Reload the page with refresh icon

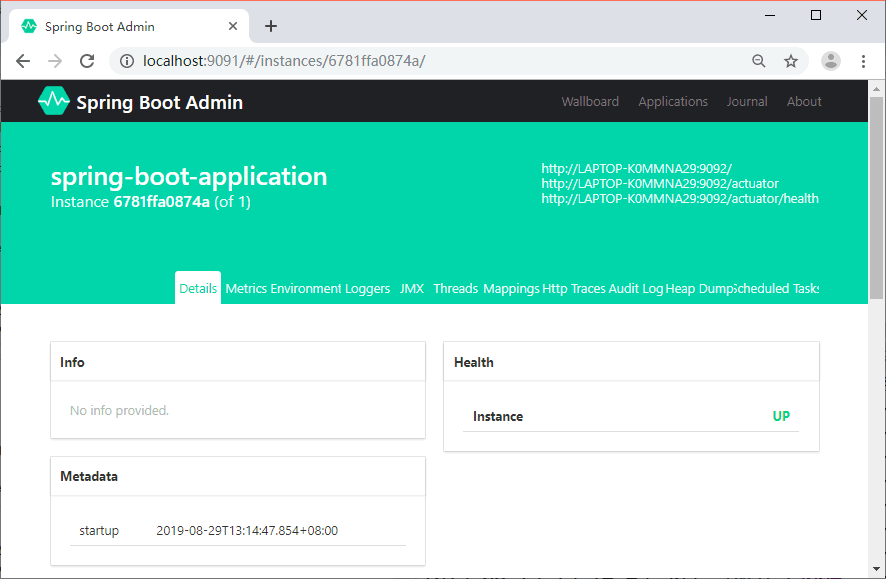(87, 61)
